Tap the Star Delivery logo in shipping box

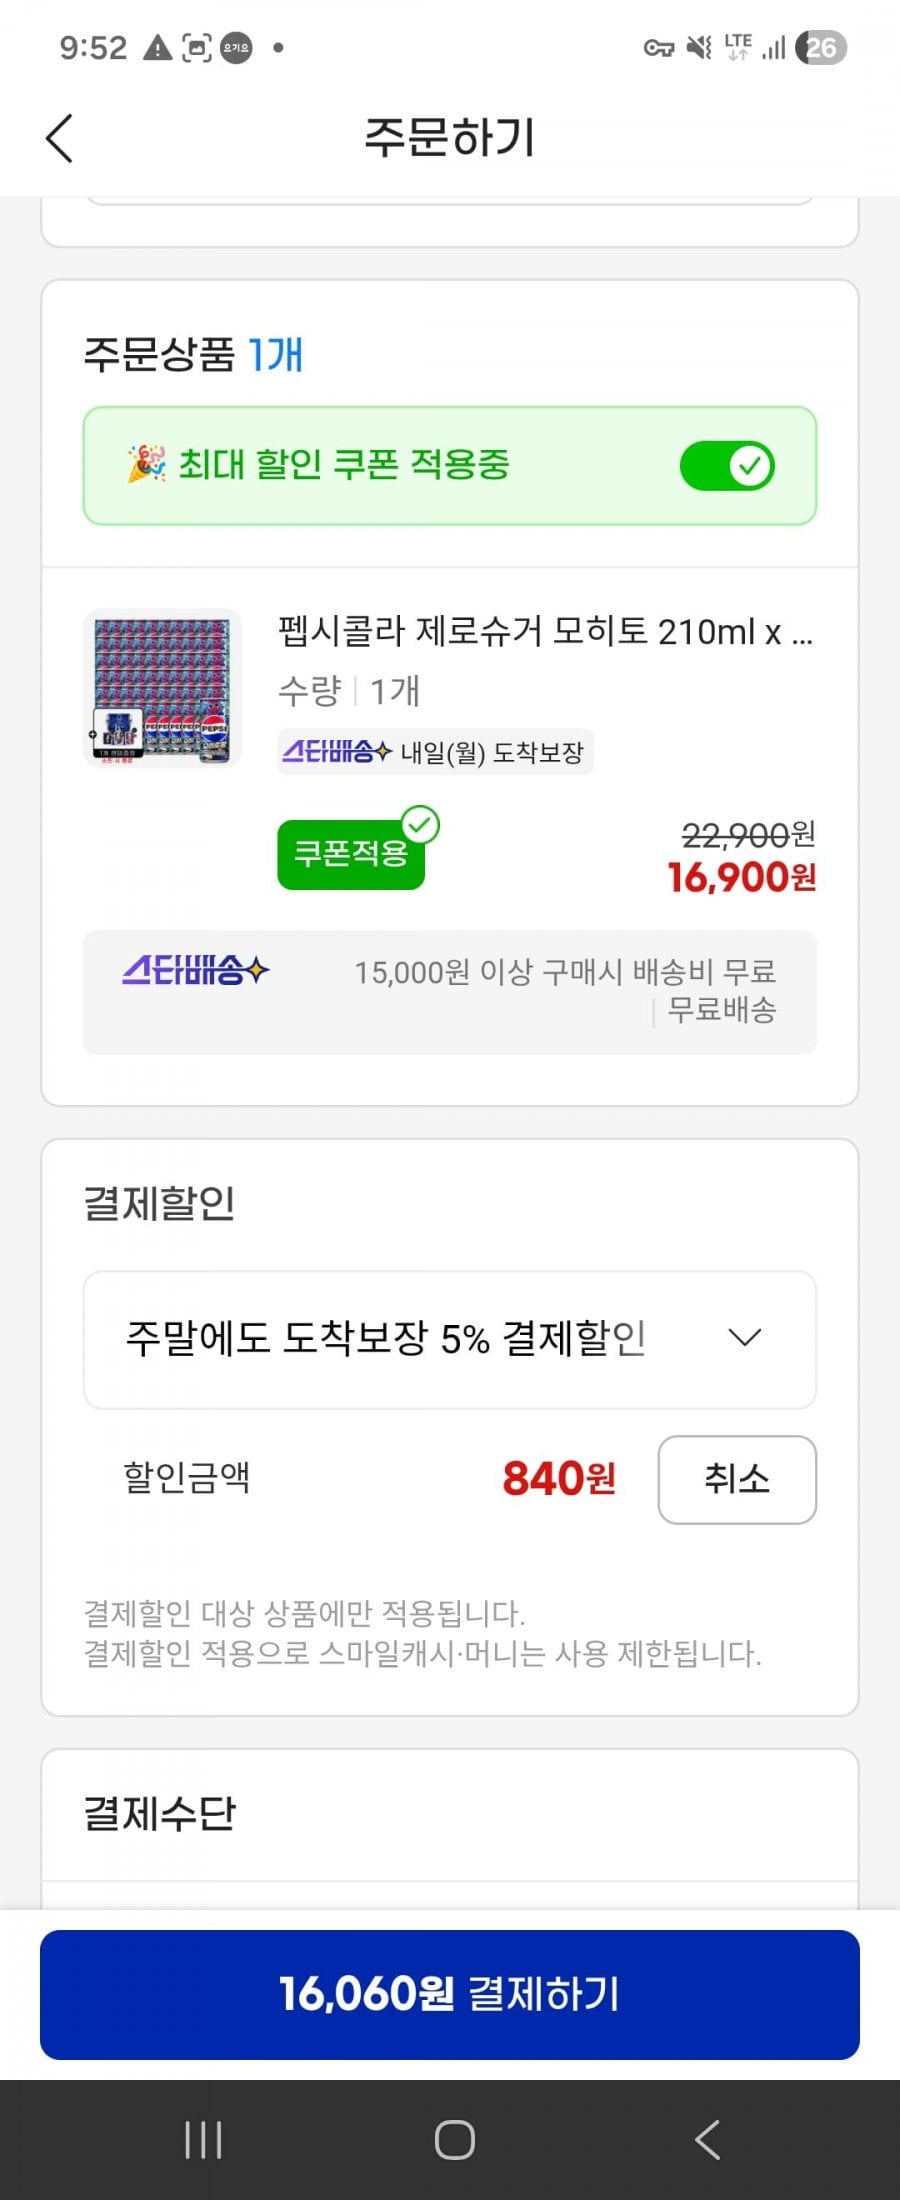[x=196, y=970]
